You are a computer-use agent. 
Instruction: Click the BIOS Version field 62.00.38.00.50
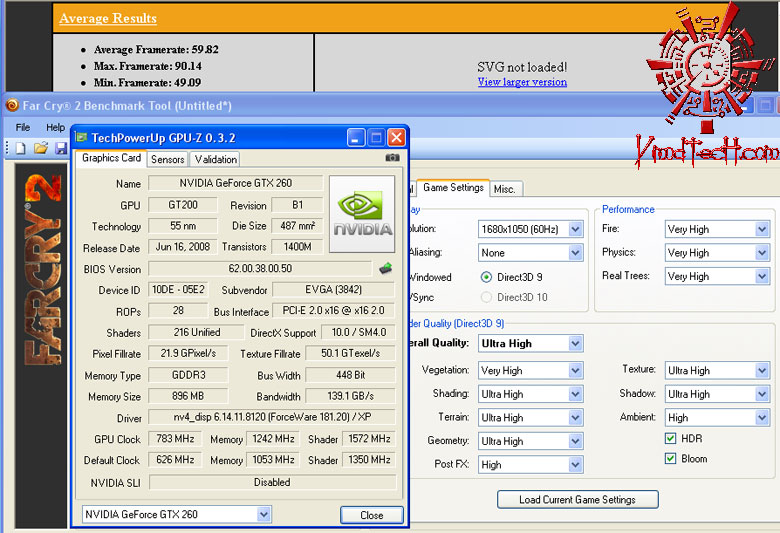point(260,269)
